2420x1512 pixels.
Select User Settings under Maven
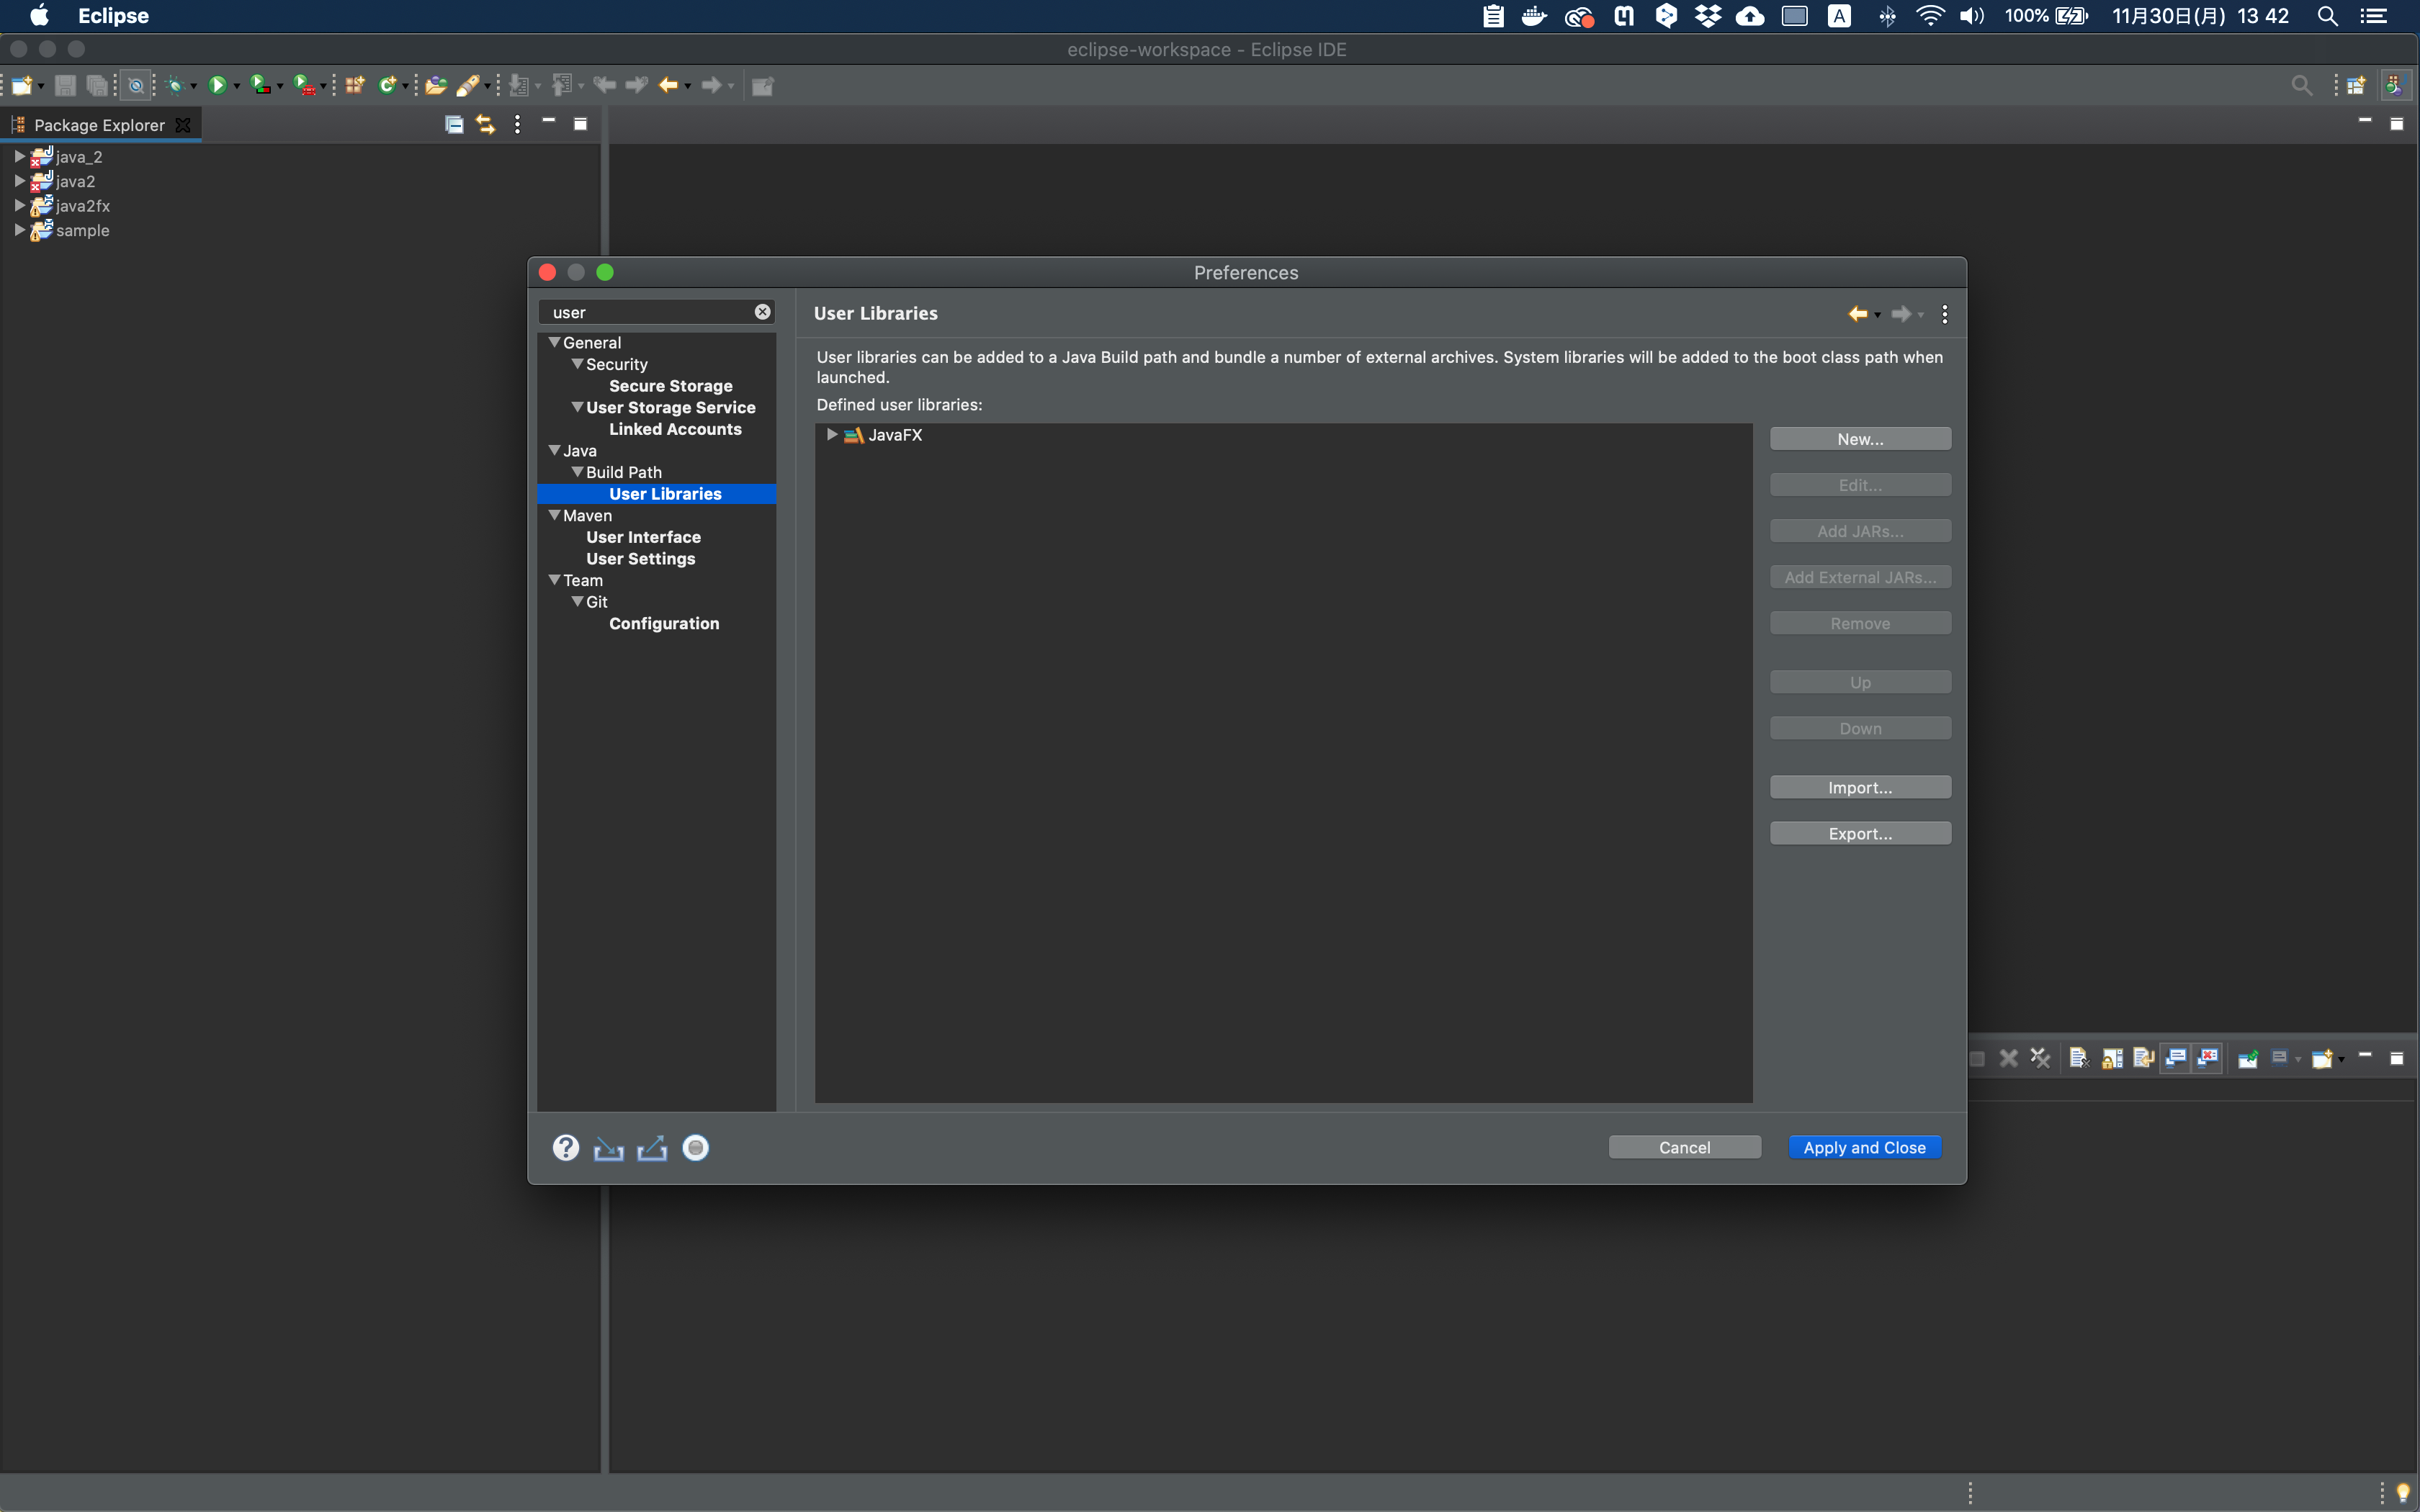click(640, 558)
